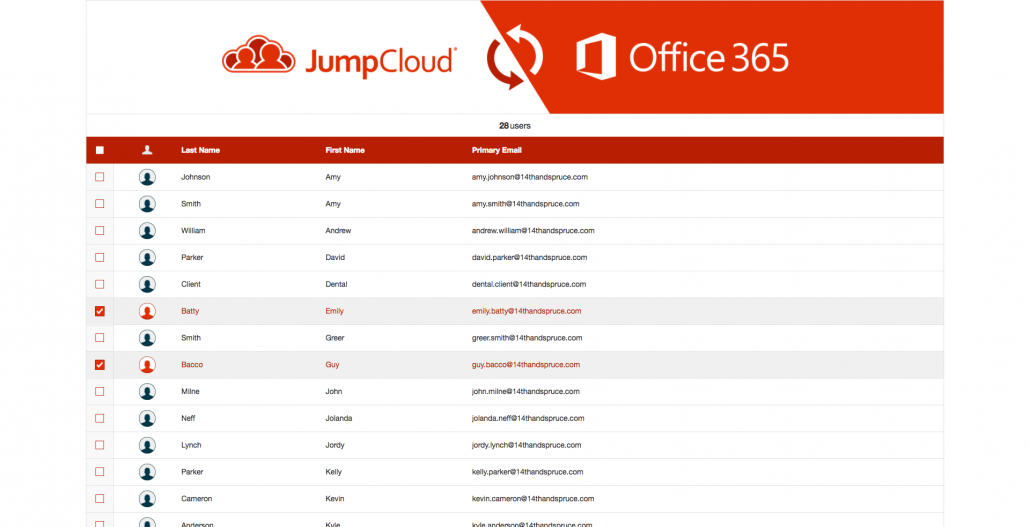Click the user icon in table header
The height and width of the screenshot is (527, 1030).
click(147, 150)
